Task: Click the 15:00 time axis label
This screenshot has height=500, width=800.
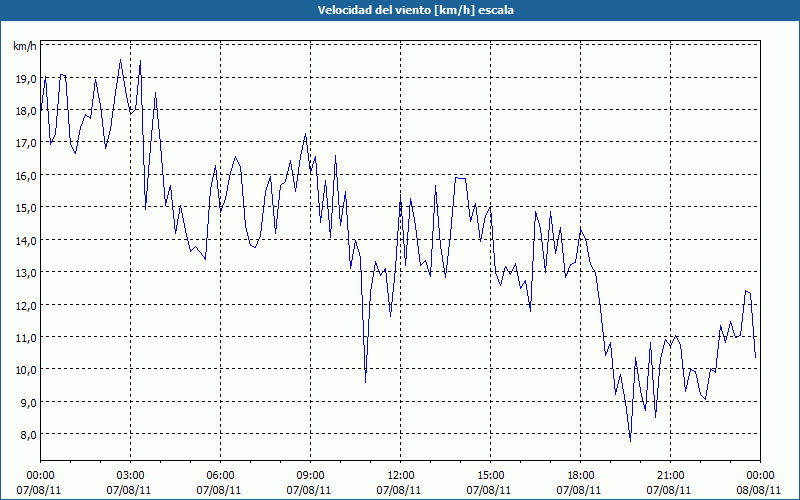Action: 490,476
